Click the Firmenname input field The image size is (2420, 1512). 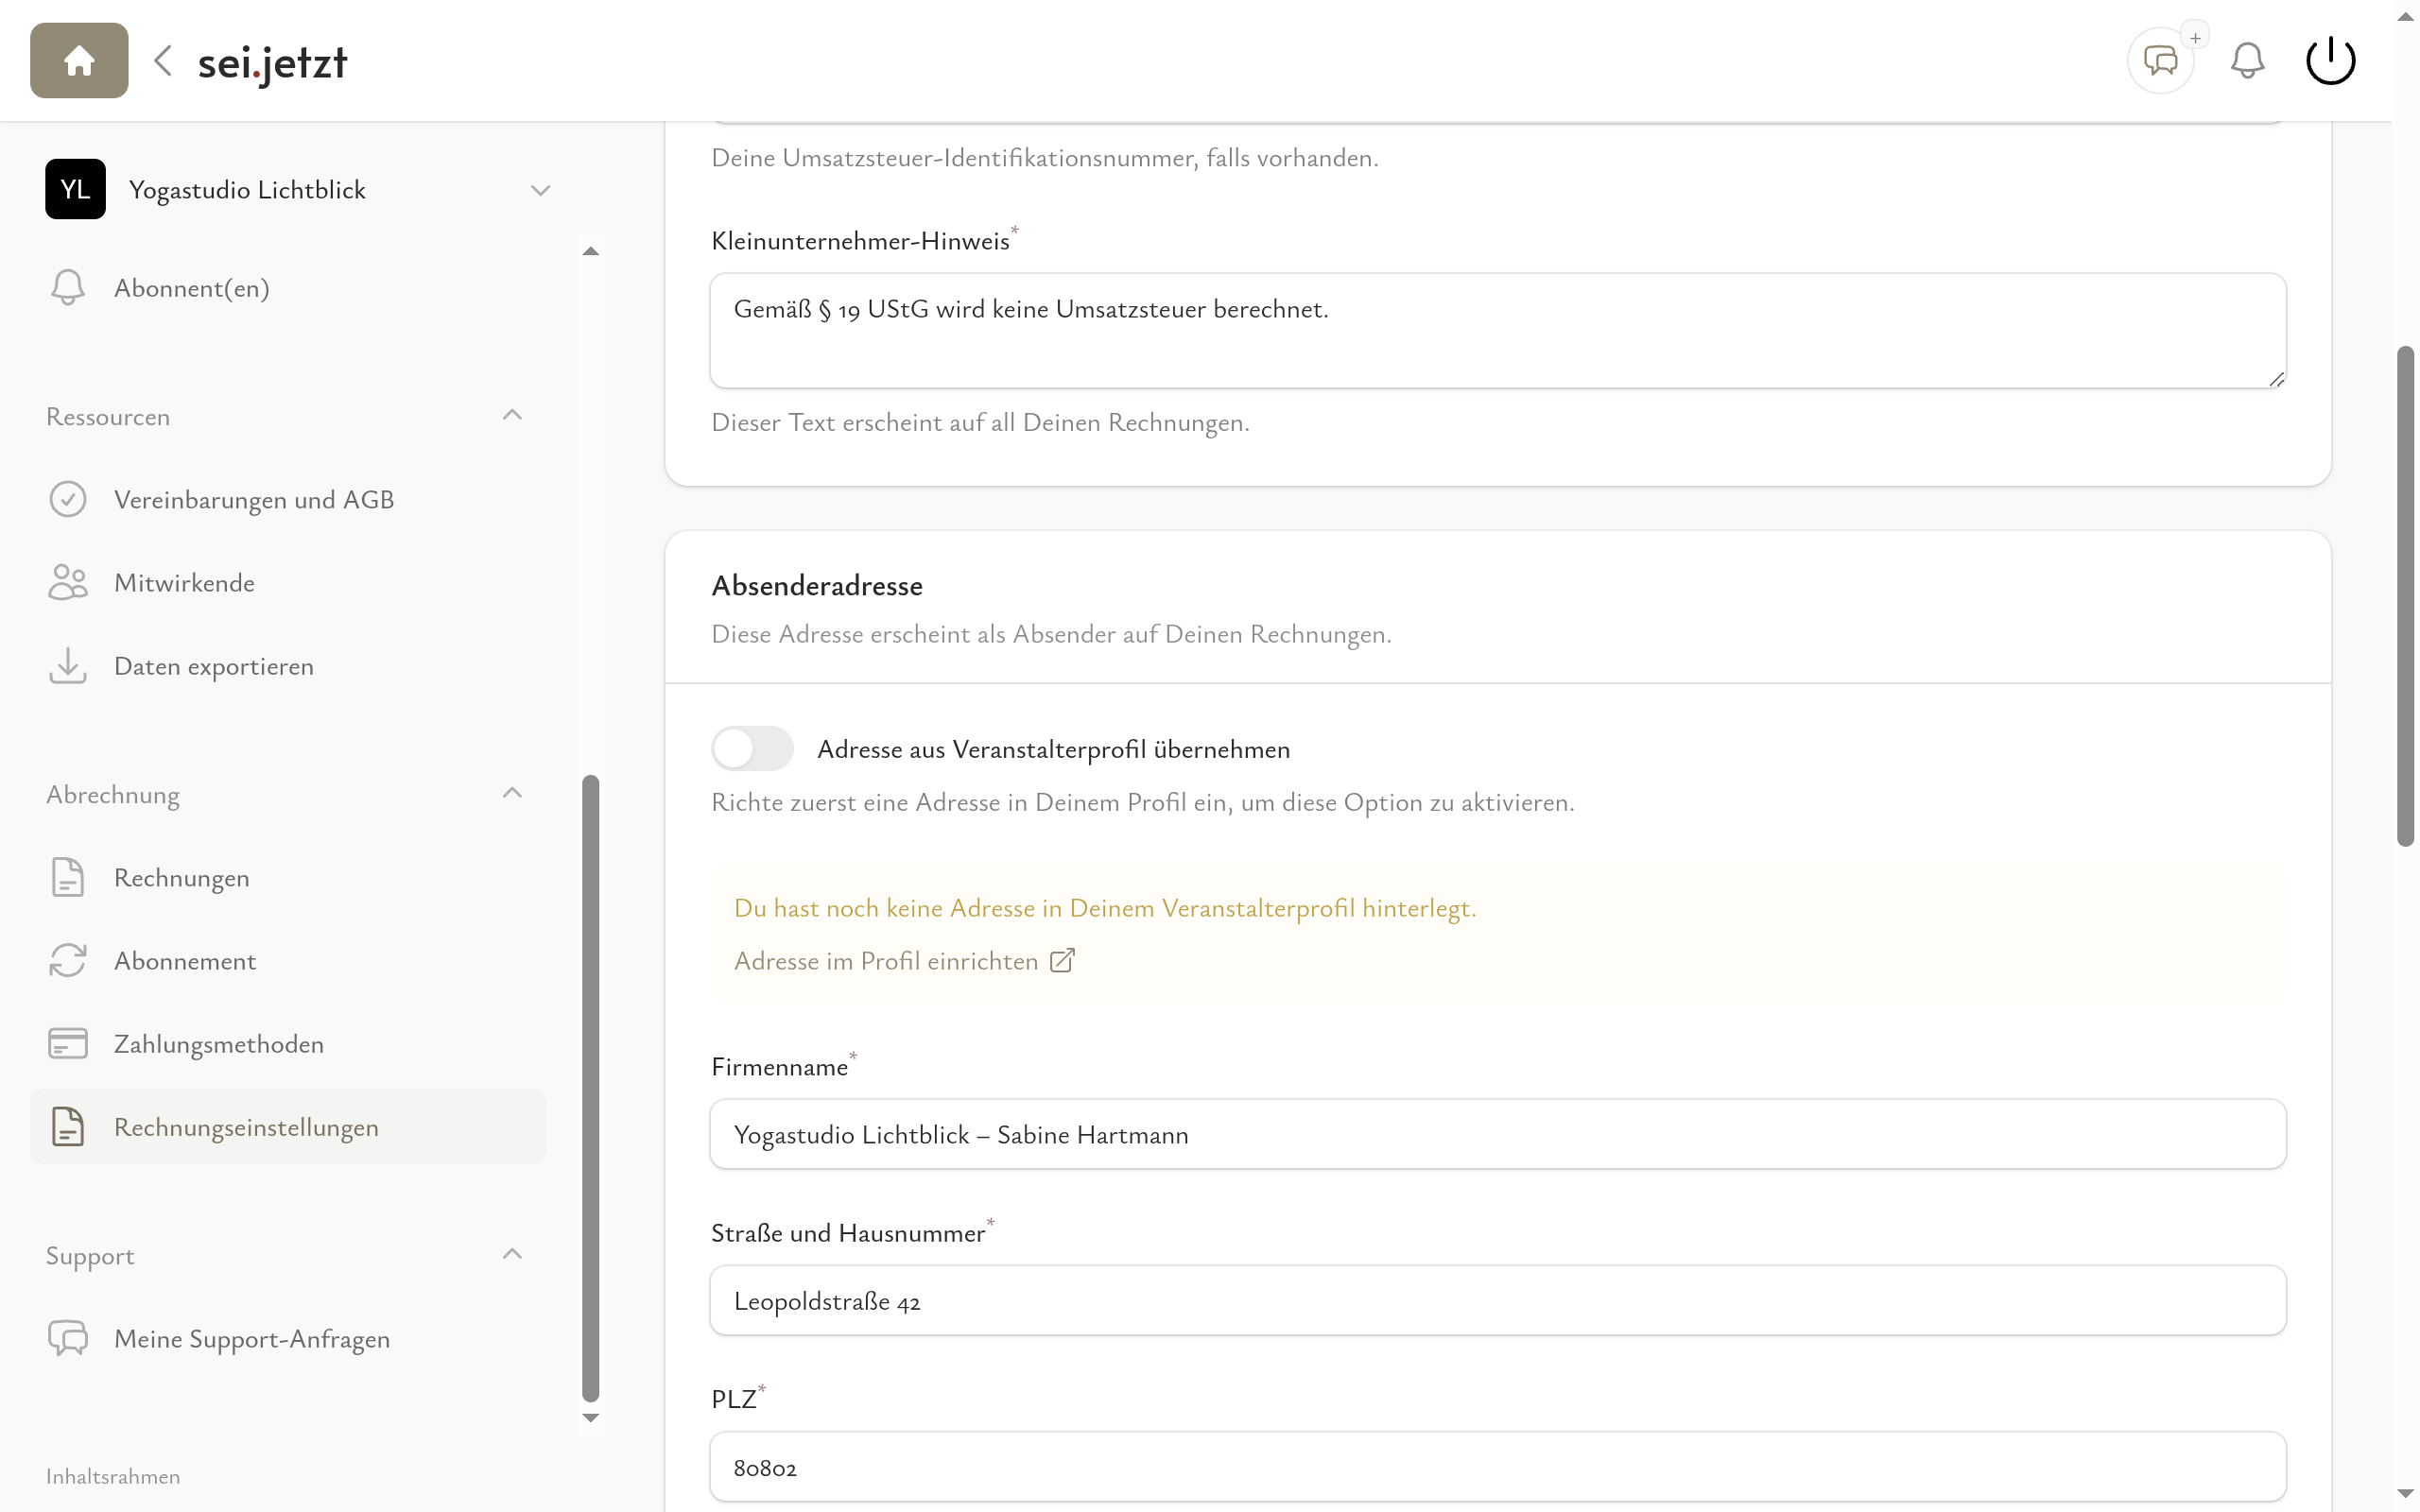click(x=1497, y=1135)
